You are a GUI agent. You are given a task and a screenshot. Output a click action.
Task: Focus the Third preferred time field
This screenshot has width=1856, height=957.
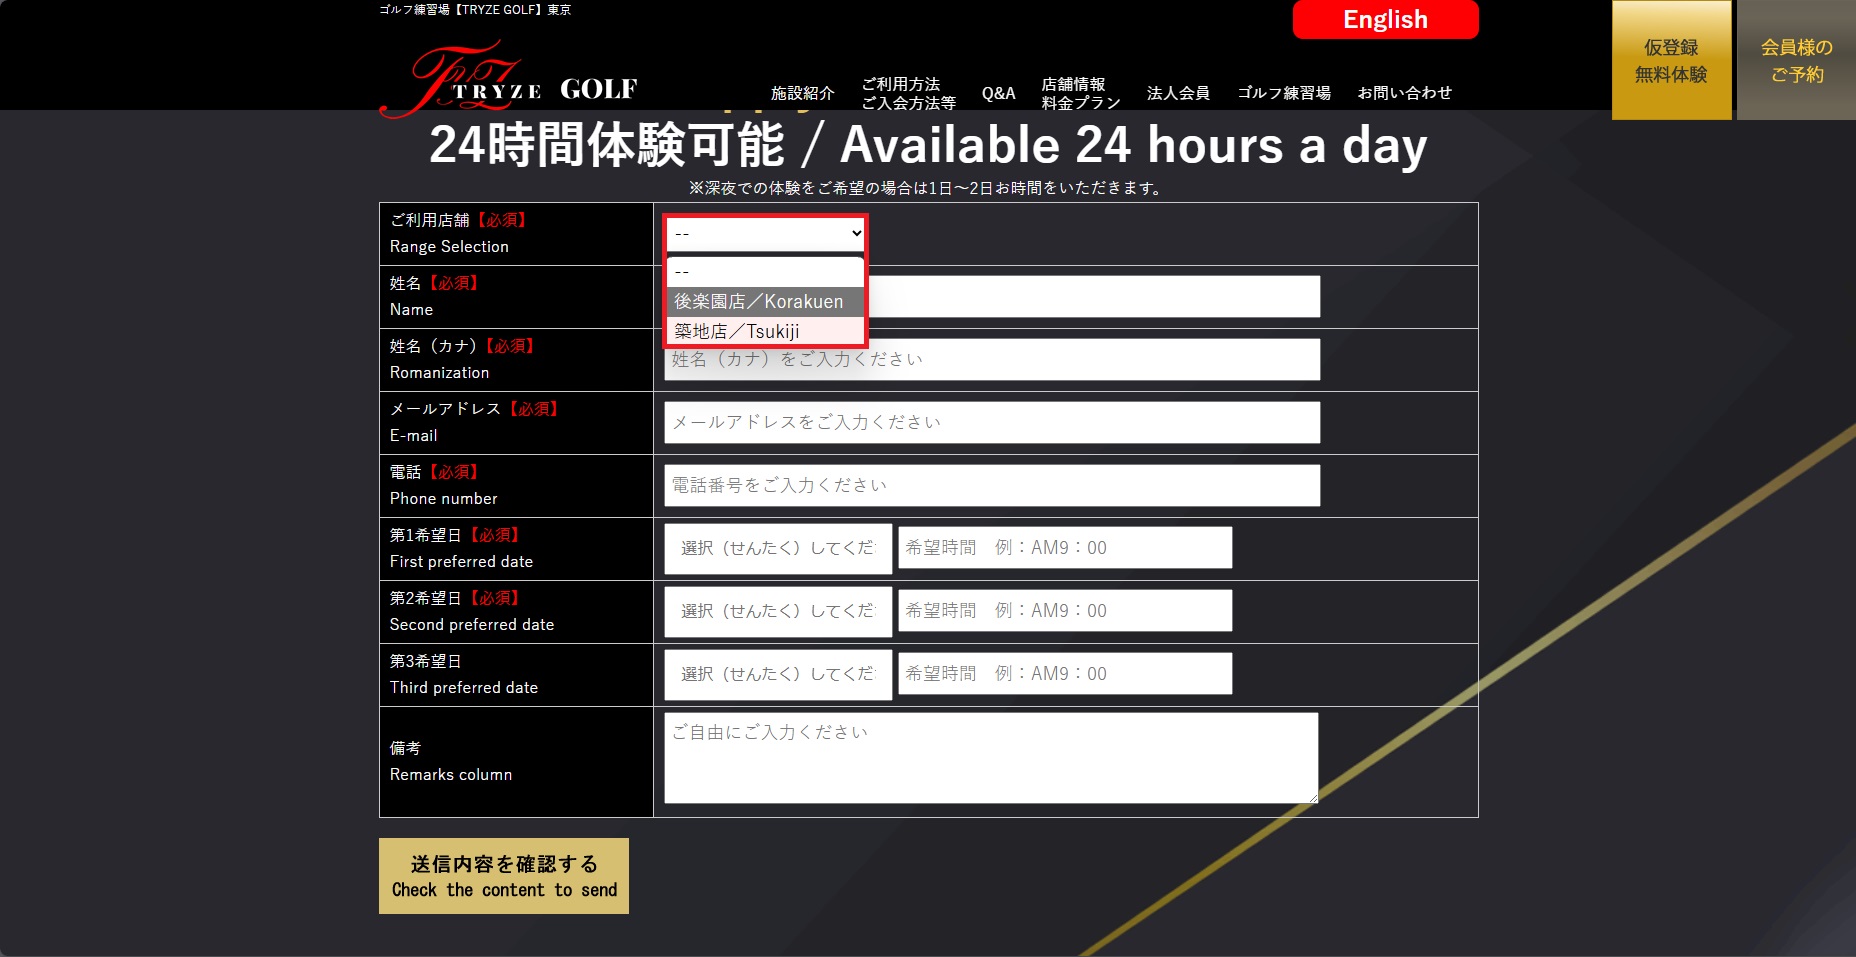[1065, 674]
